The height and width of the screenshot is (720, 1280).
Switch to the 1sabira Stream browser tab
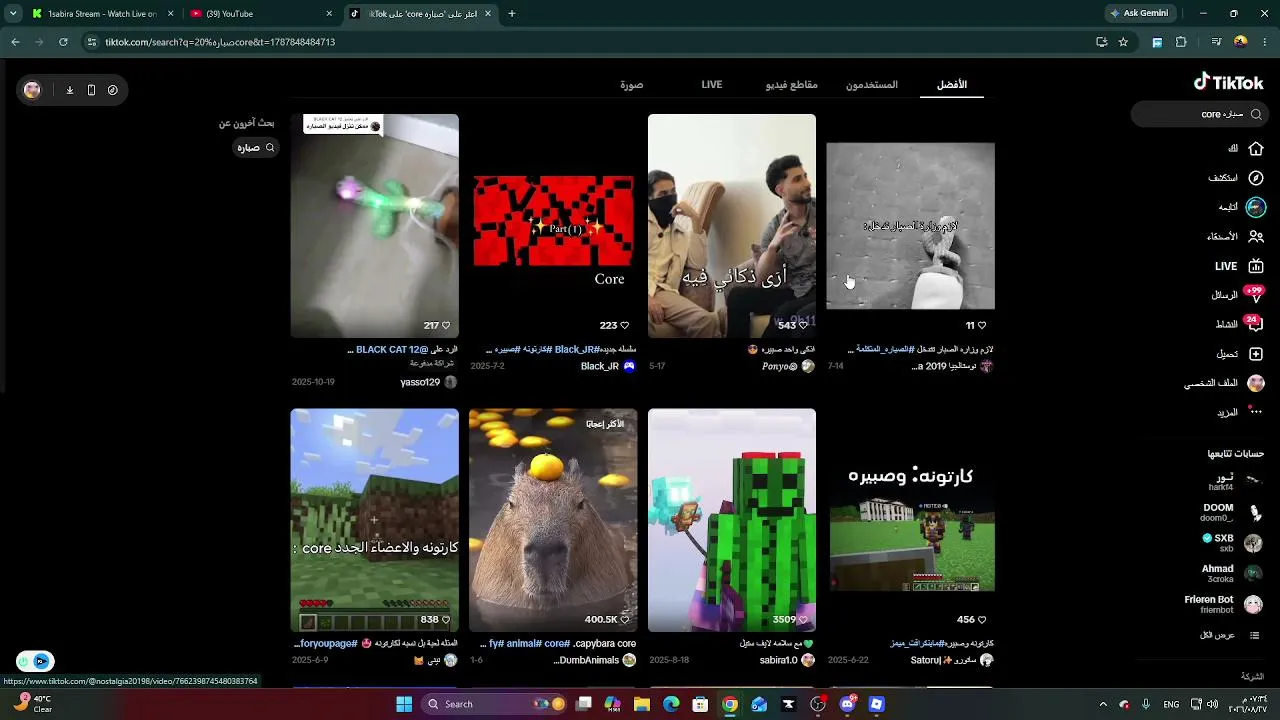click(x=103, y=14)
